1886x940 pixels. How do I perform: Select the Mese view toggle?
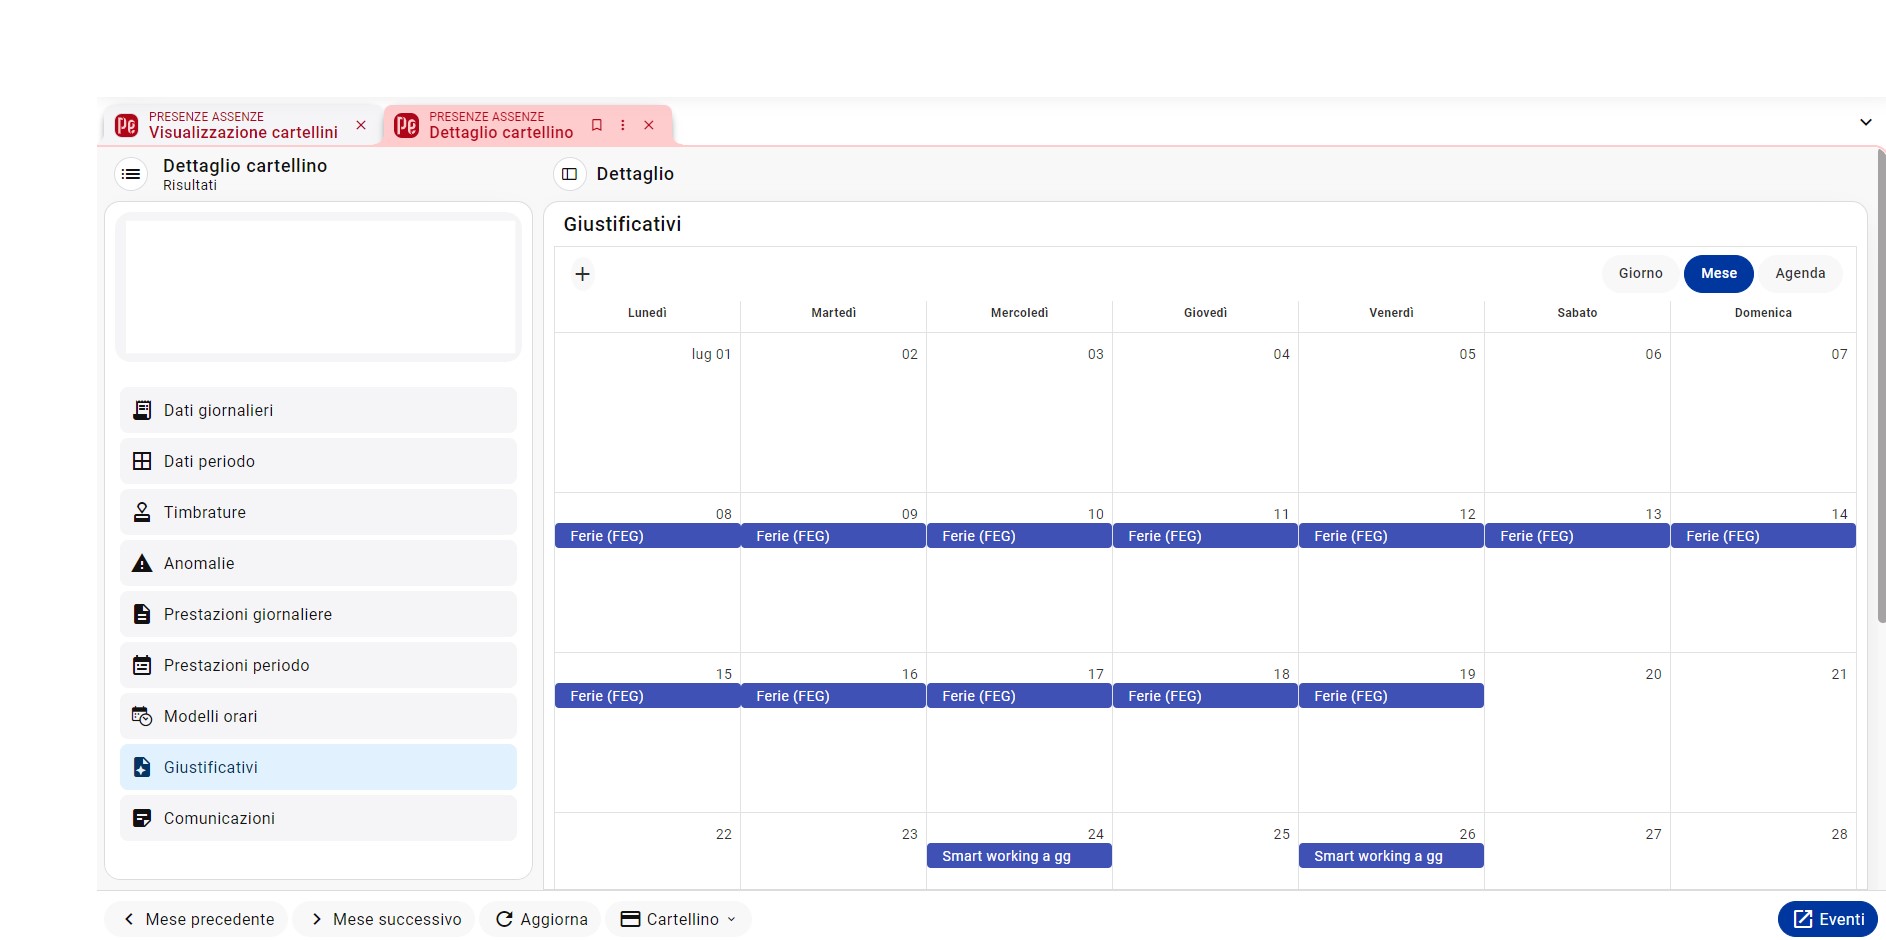tap(1718, 273)
